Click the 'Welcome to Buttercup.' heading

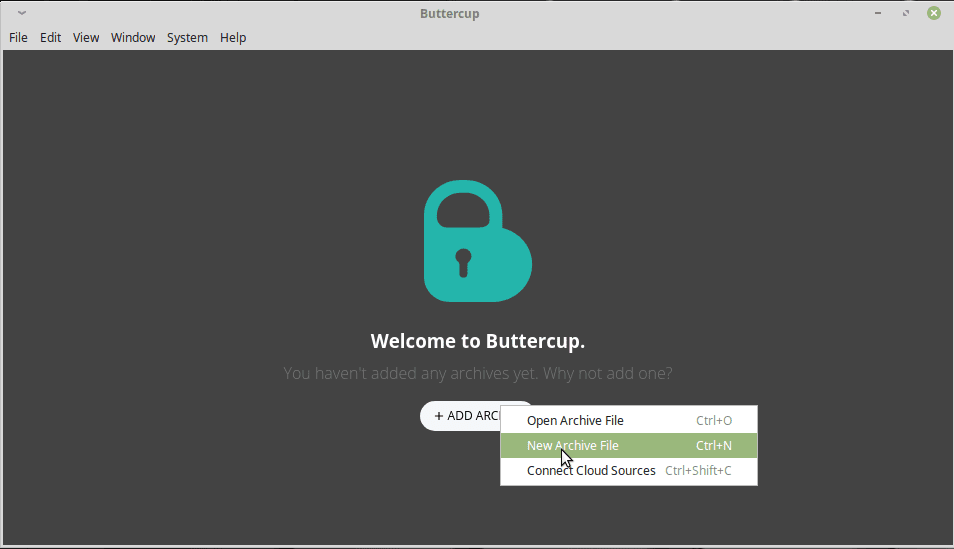pyautogui.click(x=478, y=341)
